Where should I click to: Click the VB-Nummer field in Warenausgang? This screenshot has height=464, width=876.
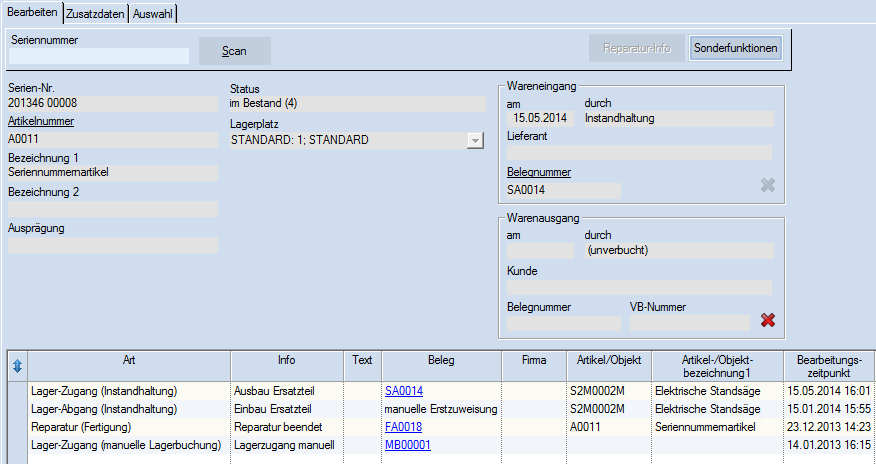tap(689, 323)
